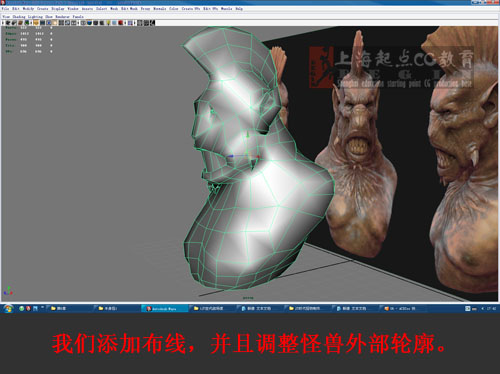Open the viewport Renderer panel menu
The width and height of the screenshot is (500, 374).
pos(63,17)
